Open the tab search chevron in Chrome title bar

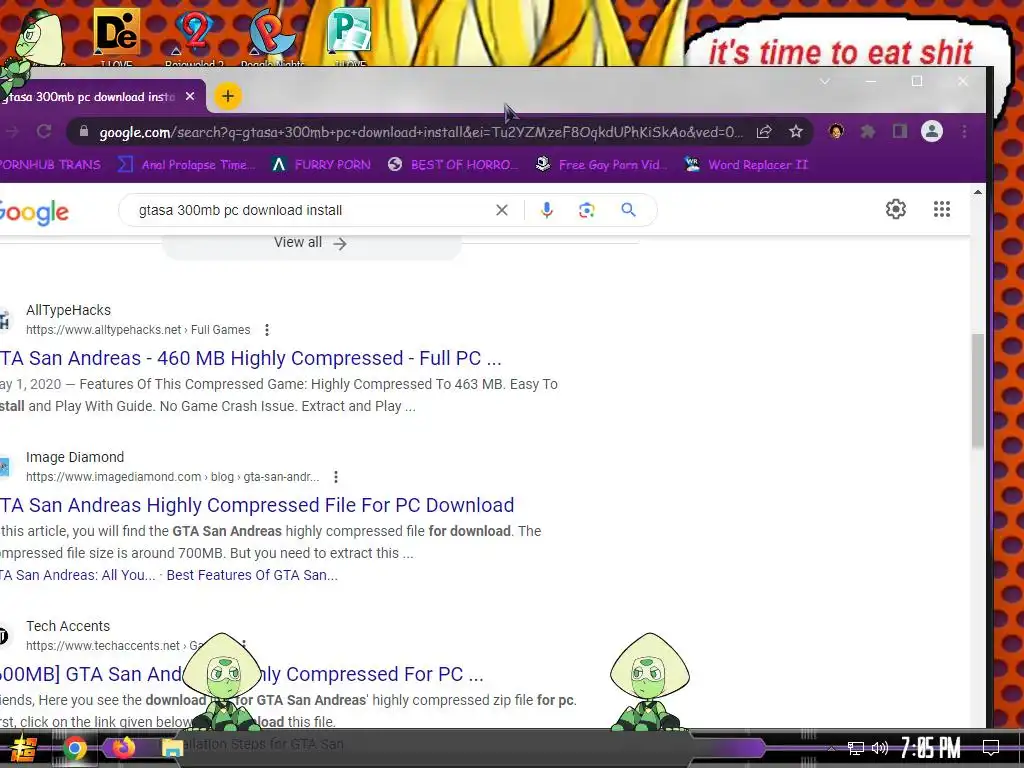pos(825,82)
